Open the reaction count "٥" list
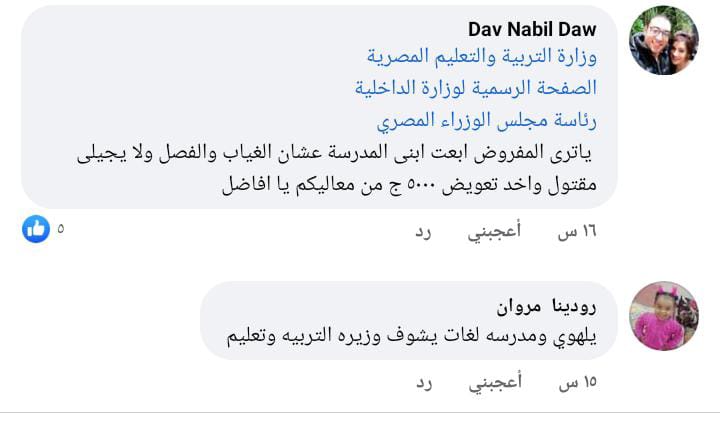Viewport: 720px width, 423px height. coord(61,229)
